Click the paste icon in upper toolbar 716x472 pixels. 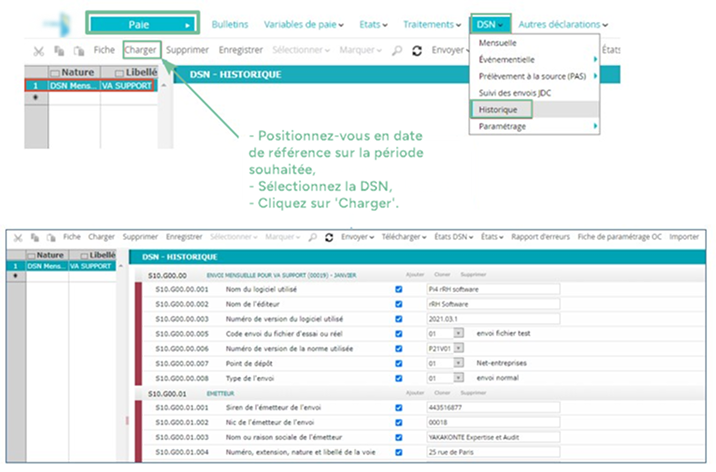tap(77, 49)
